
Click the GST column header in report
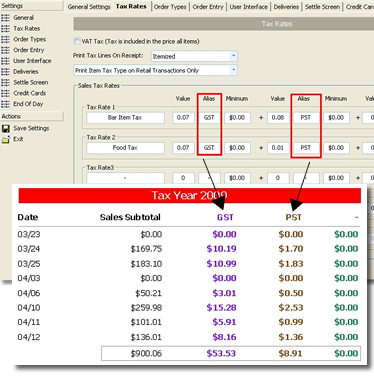(225, 217)
